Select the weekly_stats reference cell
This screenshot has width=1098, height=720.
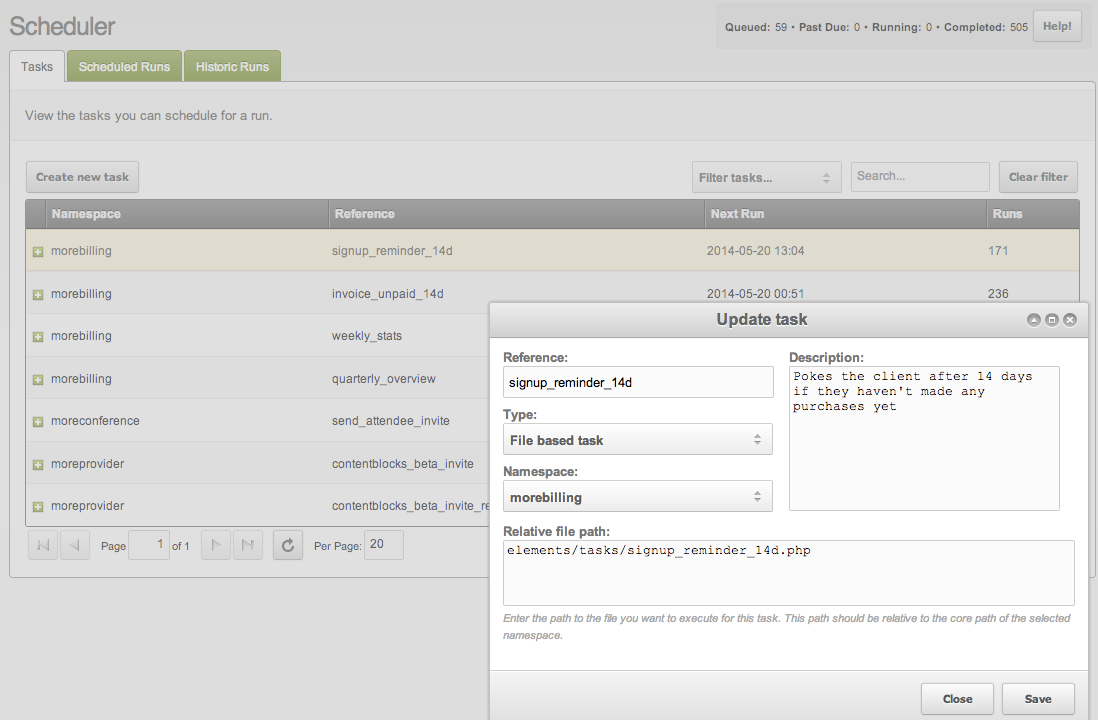(x=367, y=336)
